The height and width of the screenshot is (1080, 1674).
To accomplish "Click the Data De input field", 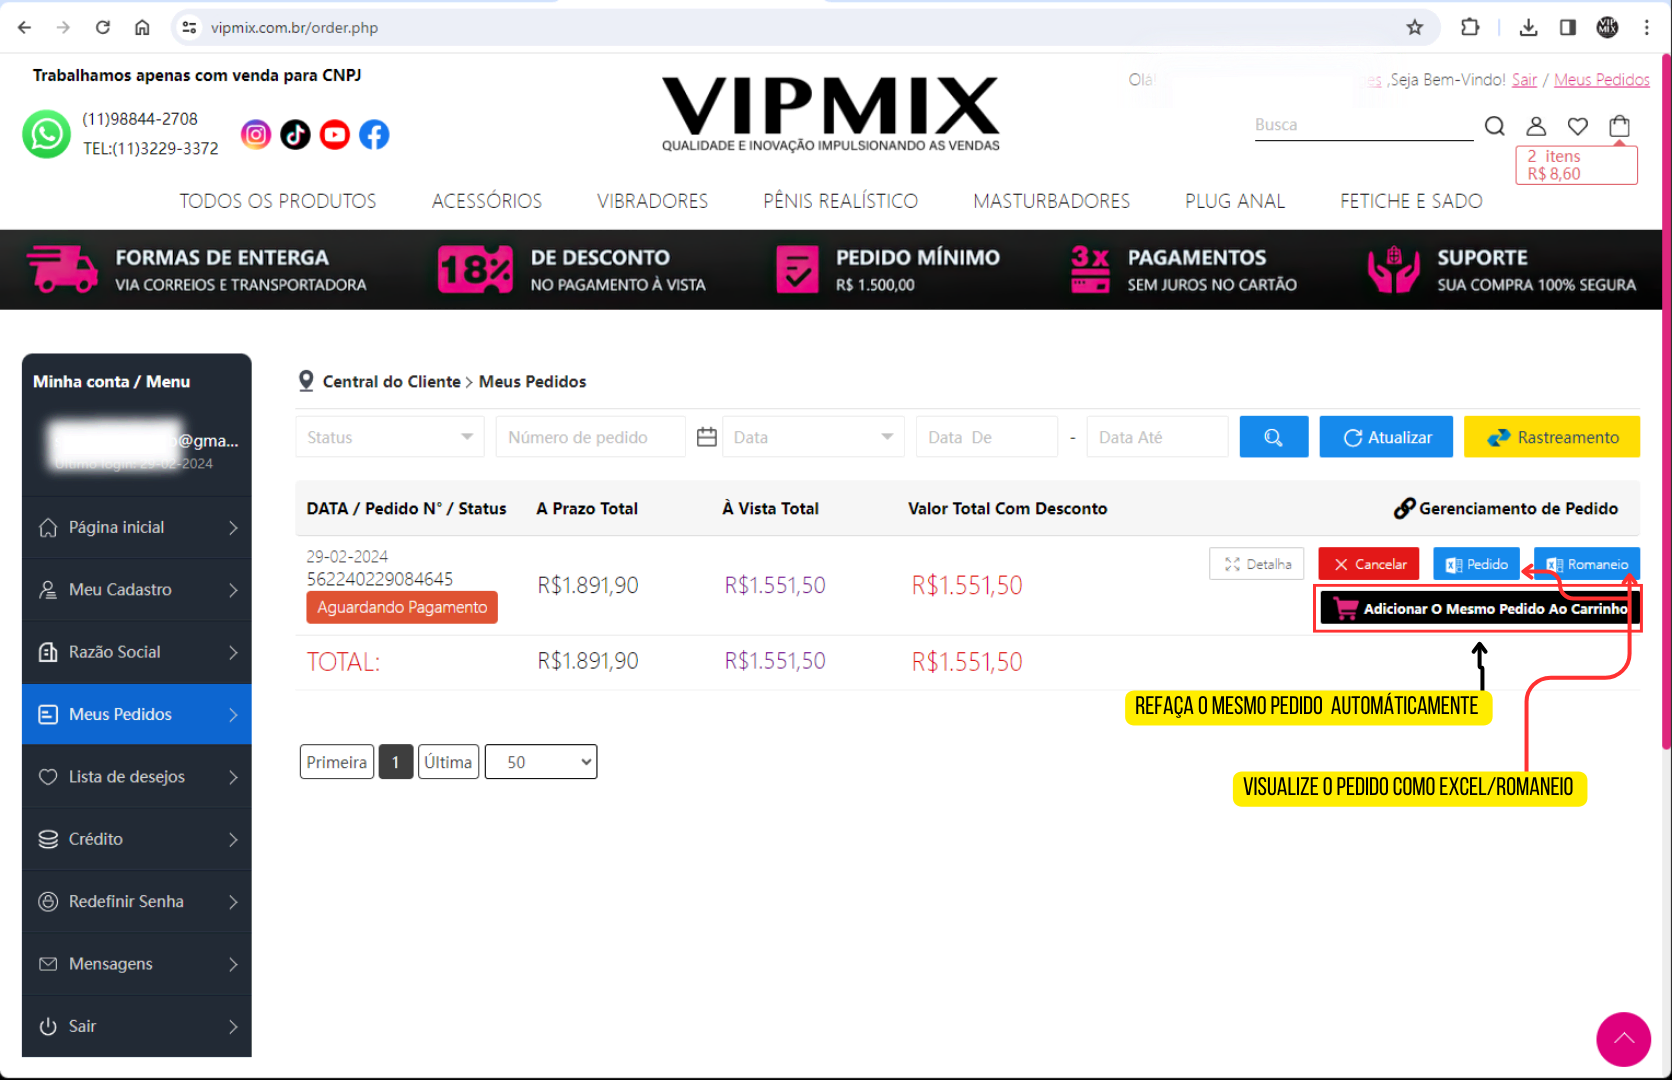I will 987,437.
